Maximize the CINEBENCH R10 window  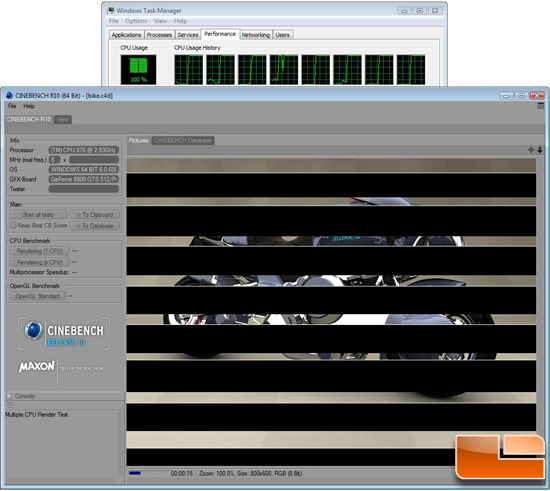pyautogui.click(x=521, y=95)
